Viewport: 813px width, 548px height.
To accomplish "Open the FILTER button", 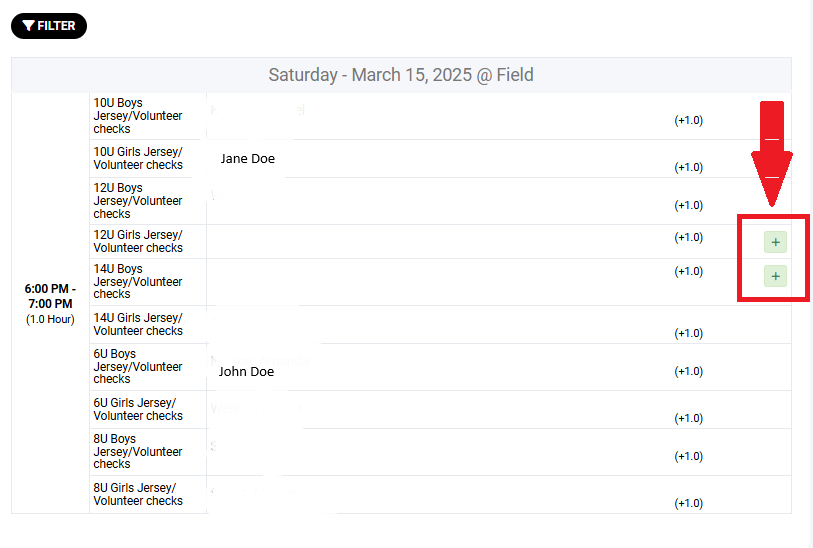I will point(49,26).
